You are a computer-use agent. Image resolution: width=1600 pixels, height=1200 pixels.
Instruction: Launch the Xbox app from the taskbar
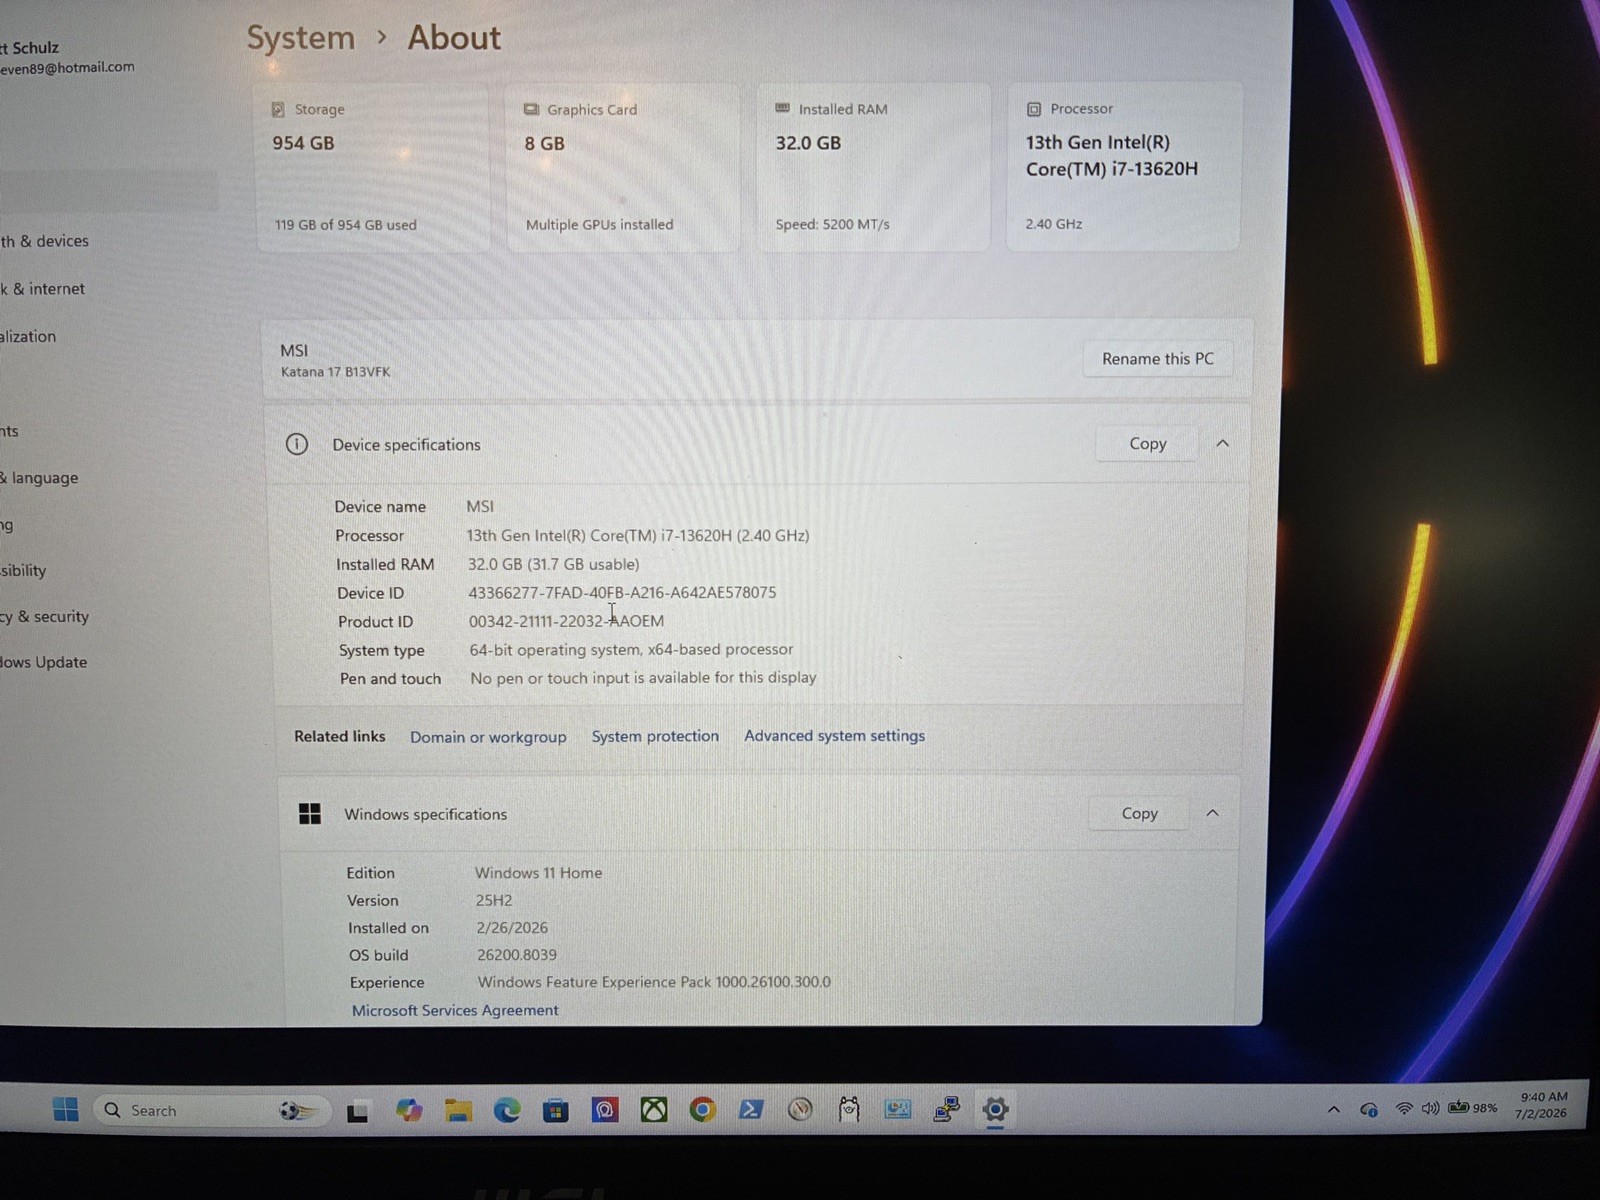[654, 1109]
